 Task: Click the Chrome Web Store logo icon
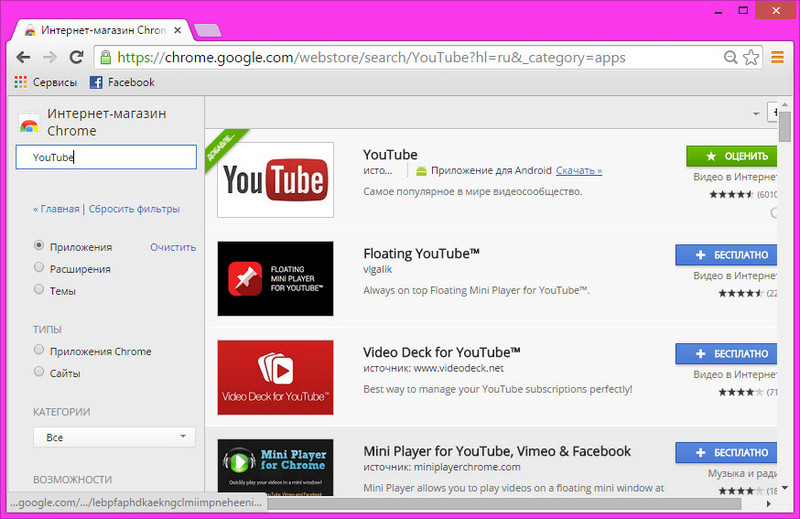point(29,123)
